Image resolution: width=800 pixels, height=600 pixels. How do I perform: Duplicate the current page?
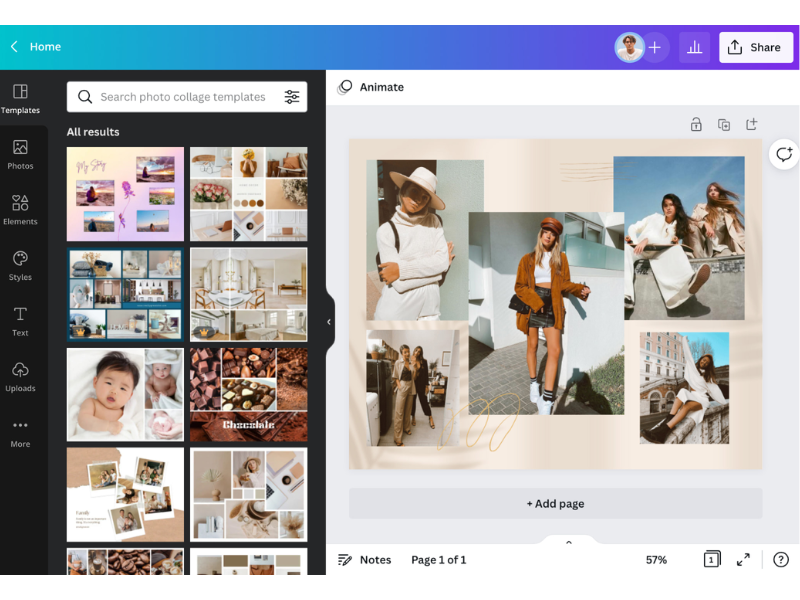click(724, 124)
